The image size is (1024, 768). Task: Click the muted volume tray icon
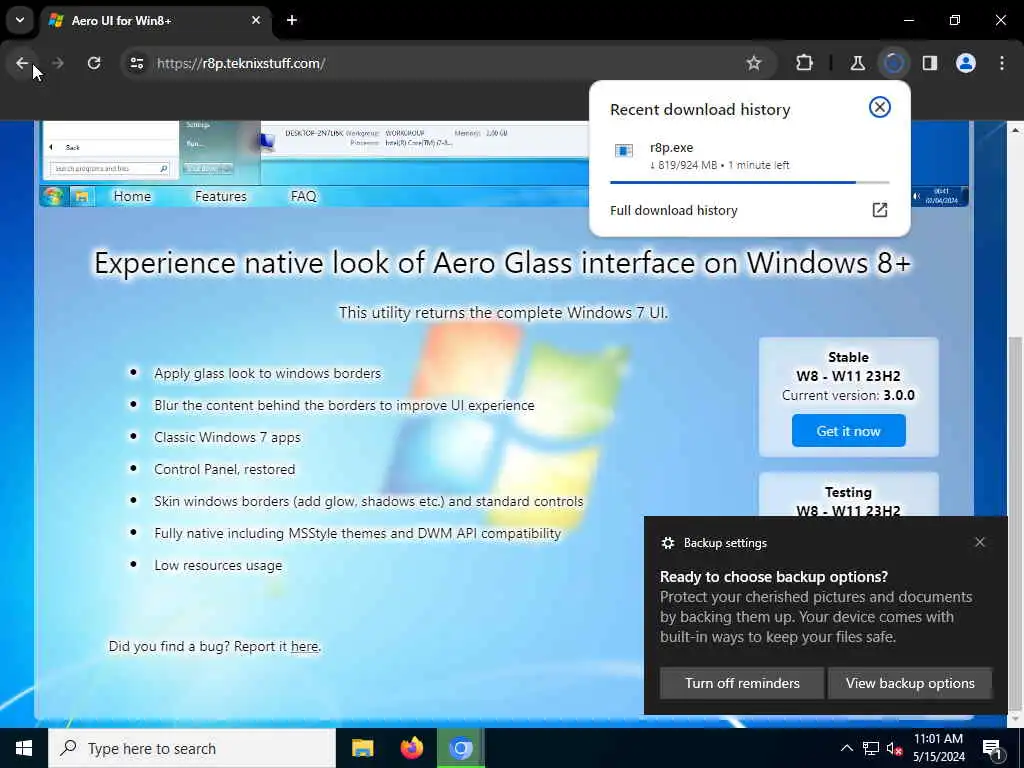895,749
